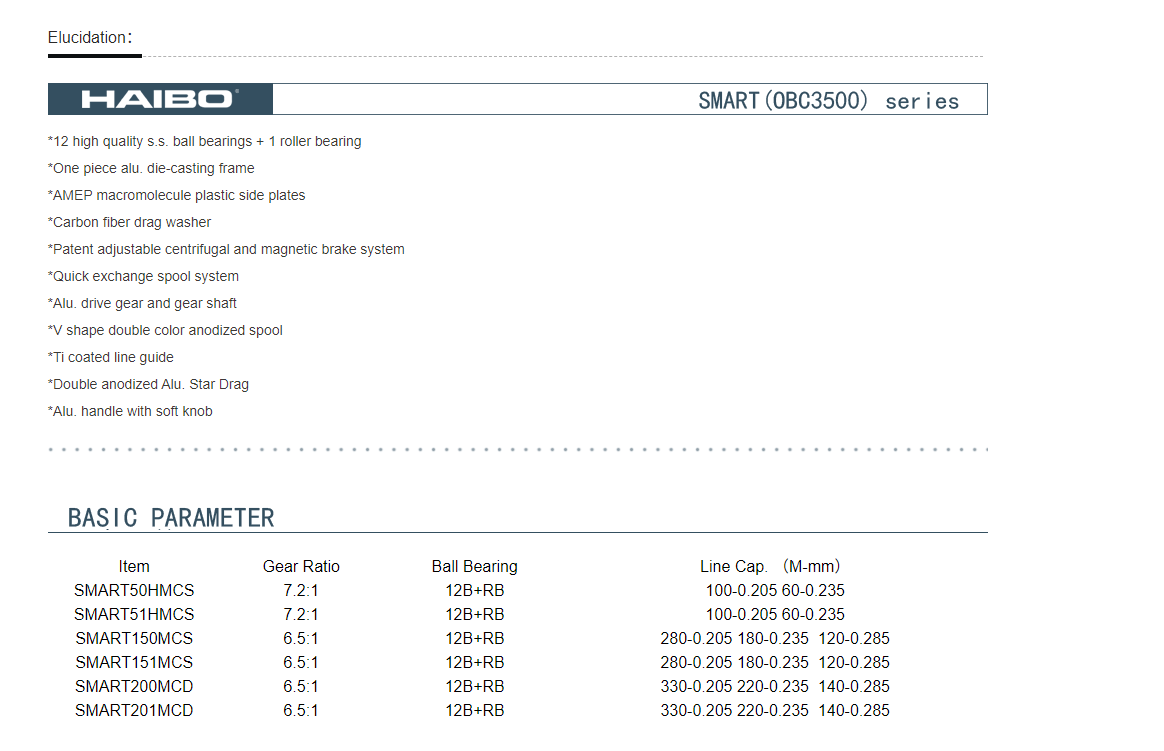Click the SMART200MCD item cell

134,686
